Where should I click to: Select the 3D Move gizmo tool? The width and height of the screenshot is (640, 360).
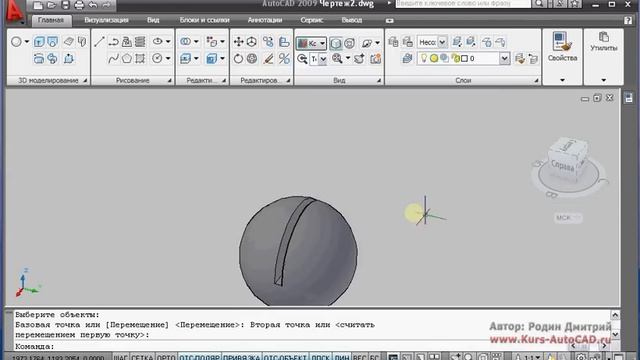pos(252,42)
